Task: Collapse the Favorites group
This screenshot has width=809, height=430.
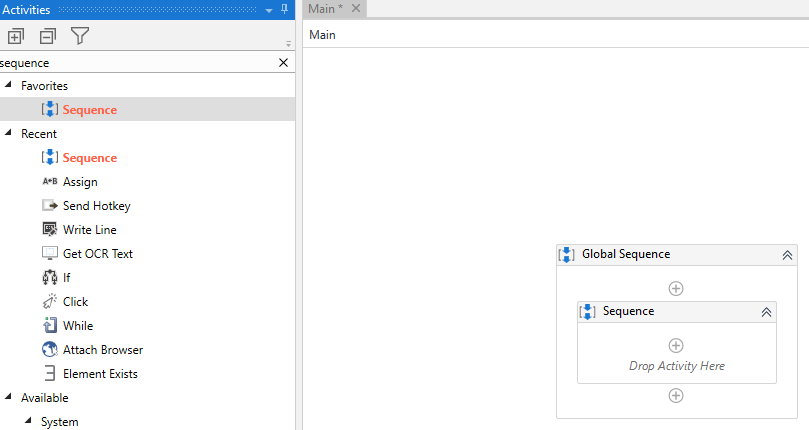Action: click(8, 84)
